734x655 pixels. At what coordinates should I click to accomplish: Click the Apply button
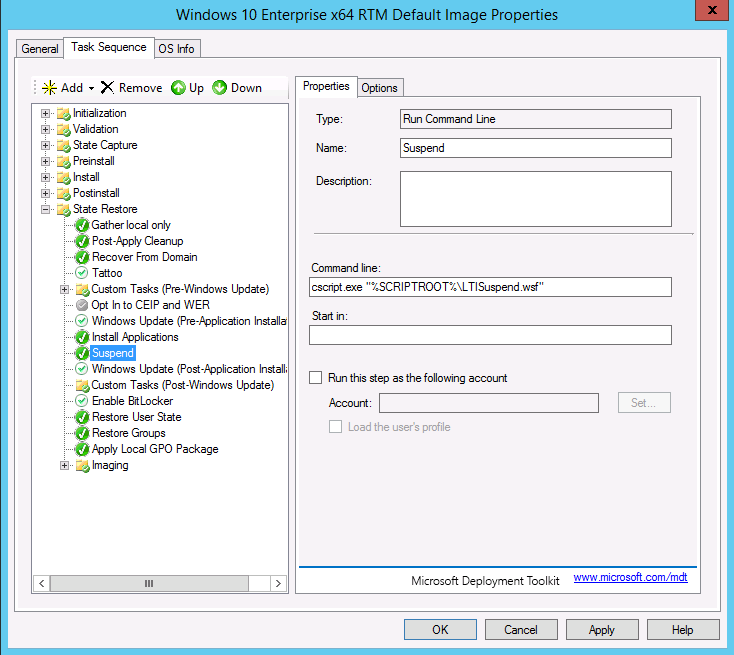click(x=601, y=630)
